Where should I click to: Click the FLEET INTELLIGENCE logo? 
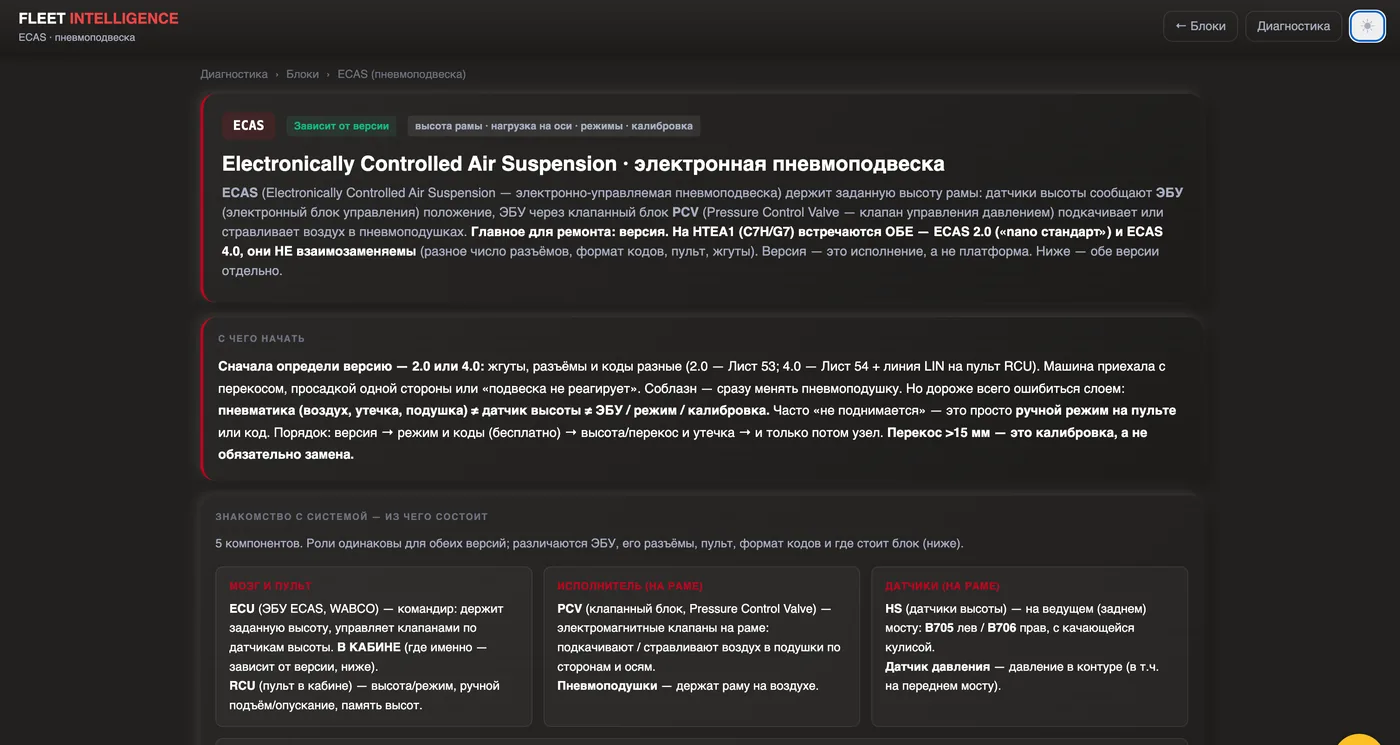pos(98,18)
